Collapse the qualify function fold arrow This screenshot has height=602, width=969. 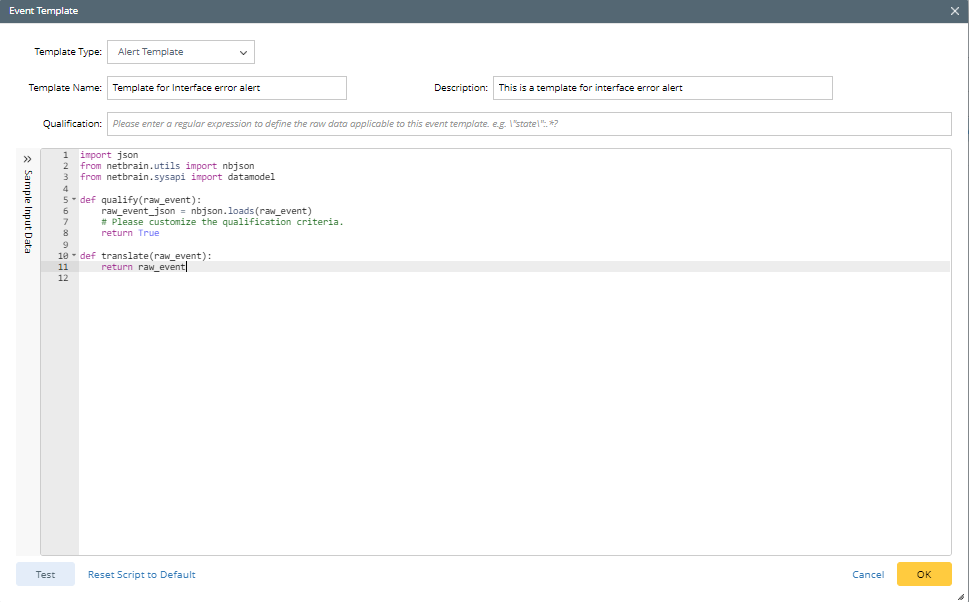point(74,200)
